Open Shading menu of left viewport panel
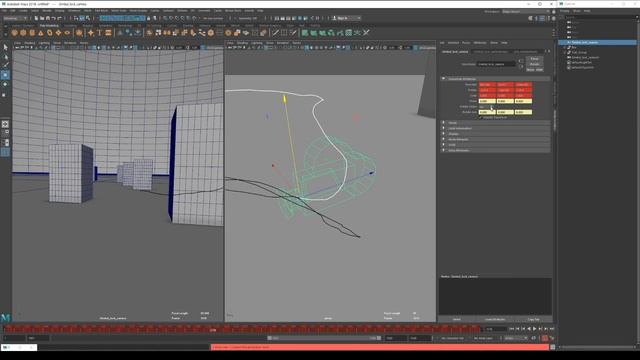Image resolution: width=640 pixels, height=360 pixels. pos(30,42)
